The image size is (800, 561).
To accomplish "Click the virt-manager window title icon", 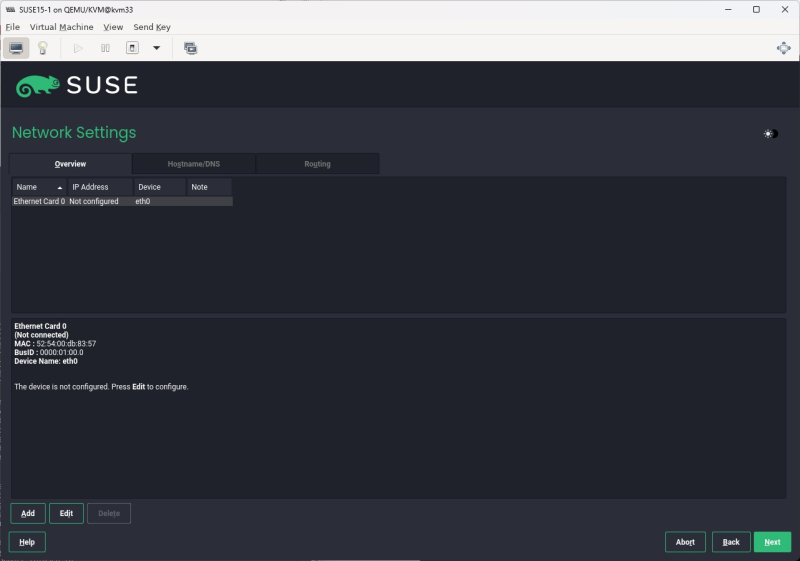I will point(10,9).
